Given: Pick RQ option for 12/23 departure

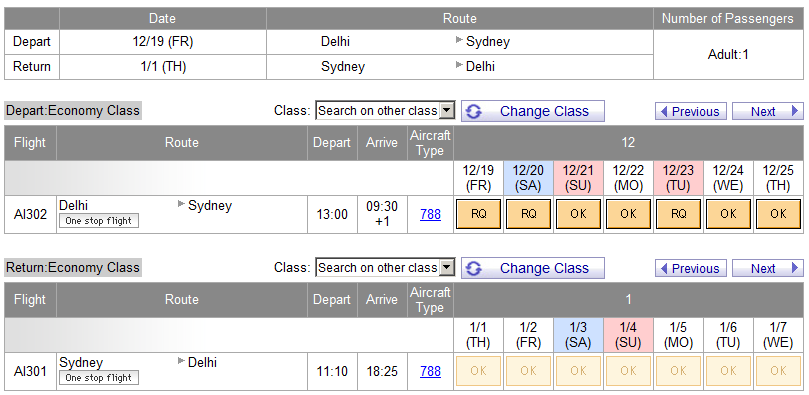Looking at the screenshot, I should pyautogui.click(x=678, y=214).
